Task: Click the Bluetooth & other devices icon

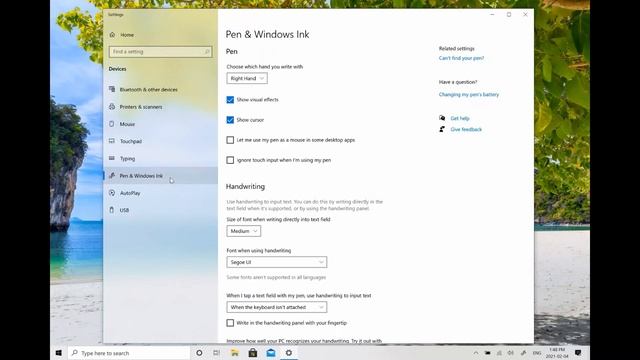Action: tap(112, 89)
